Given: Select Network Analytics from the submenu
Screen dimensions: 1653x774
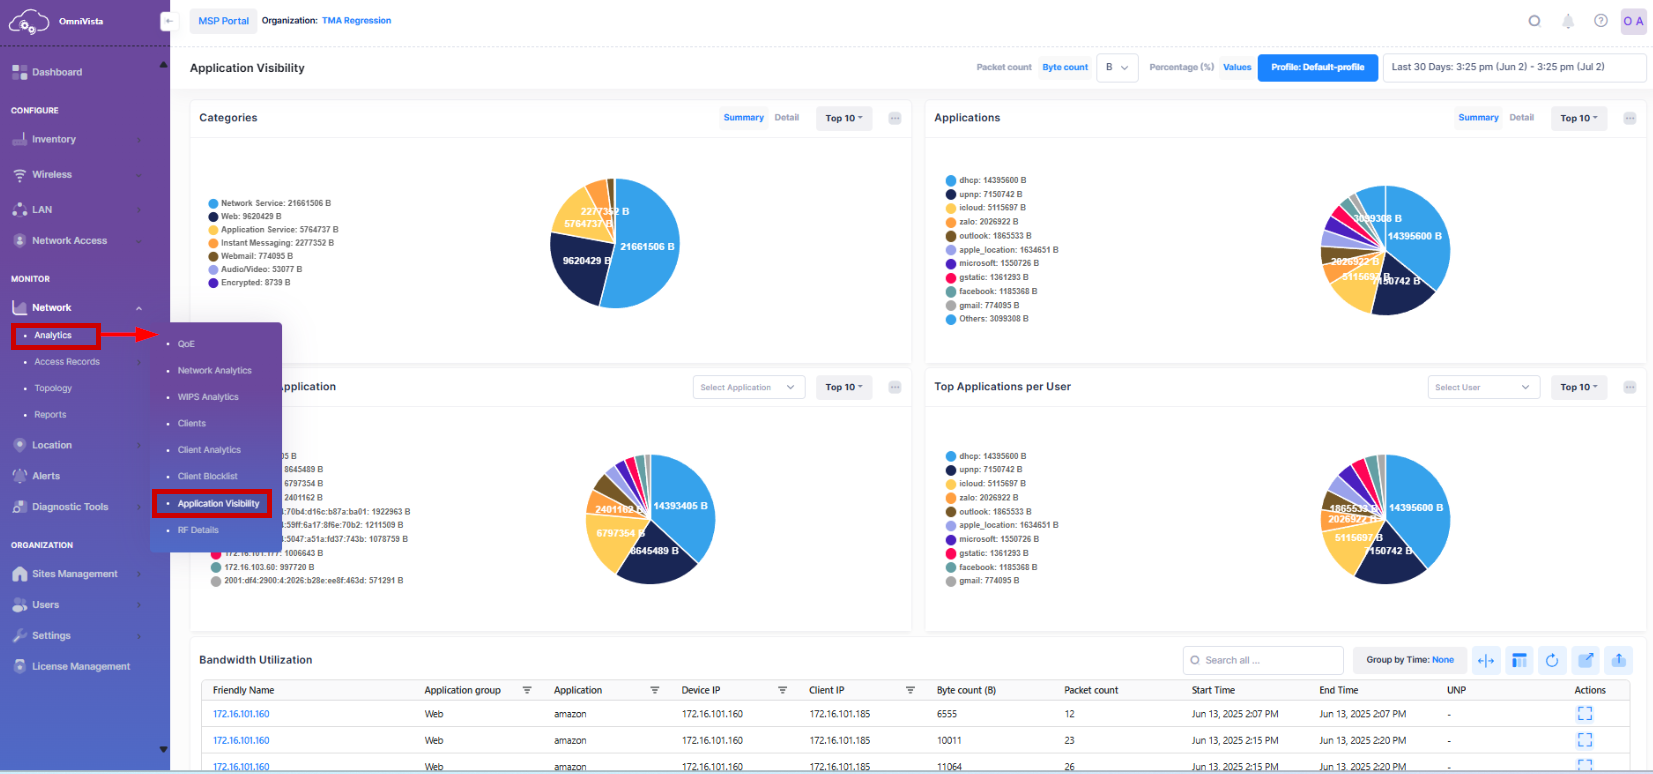Looking at the screenshot, I should pos(215,371).
